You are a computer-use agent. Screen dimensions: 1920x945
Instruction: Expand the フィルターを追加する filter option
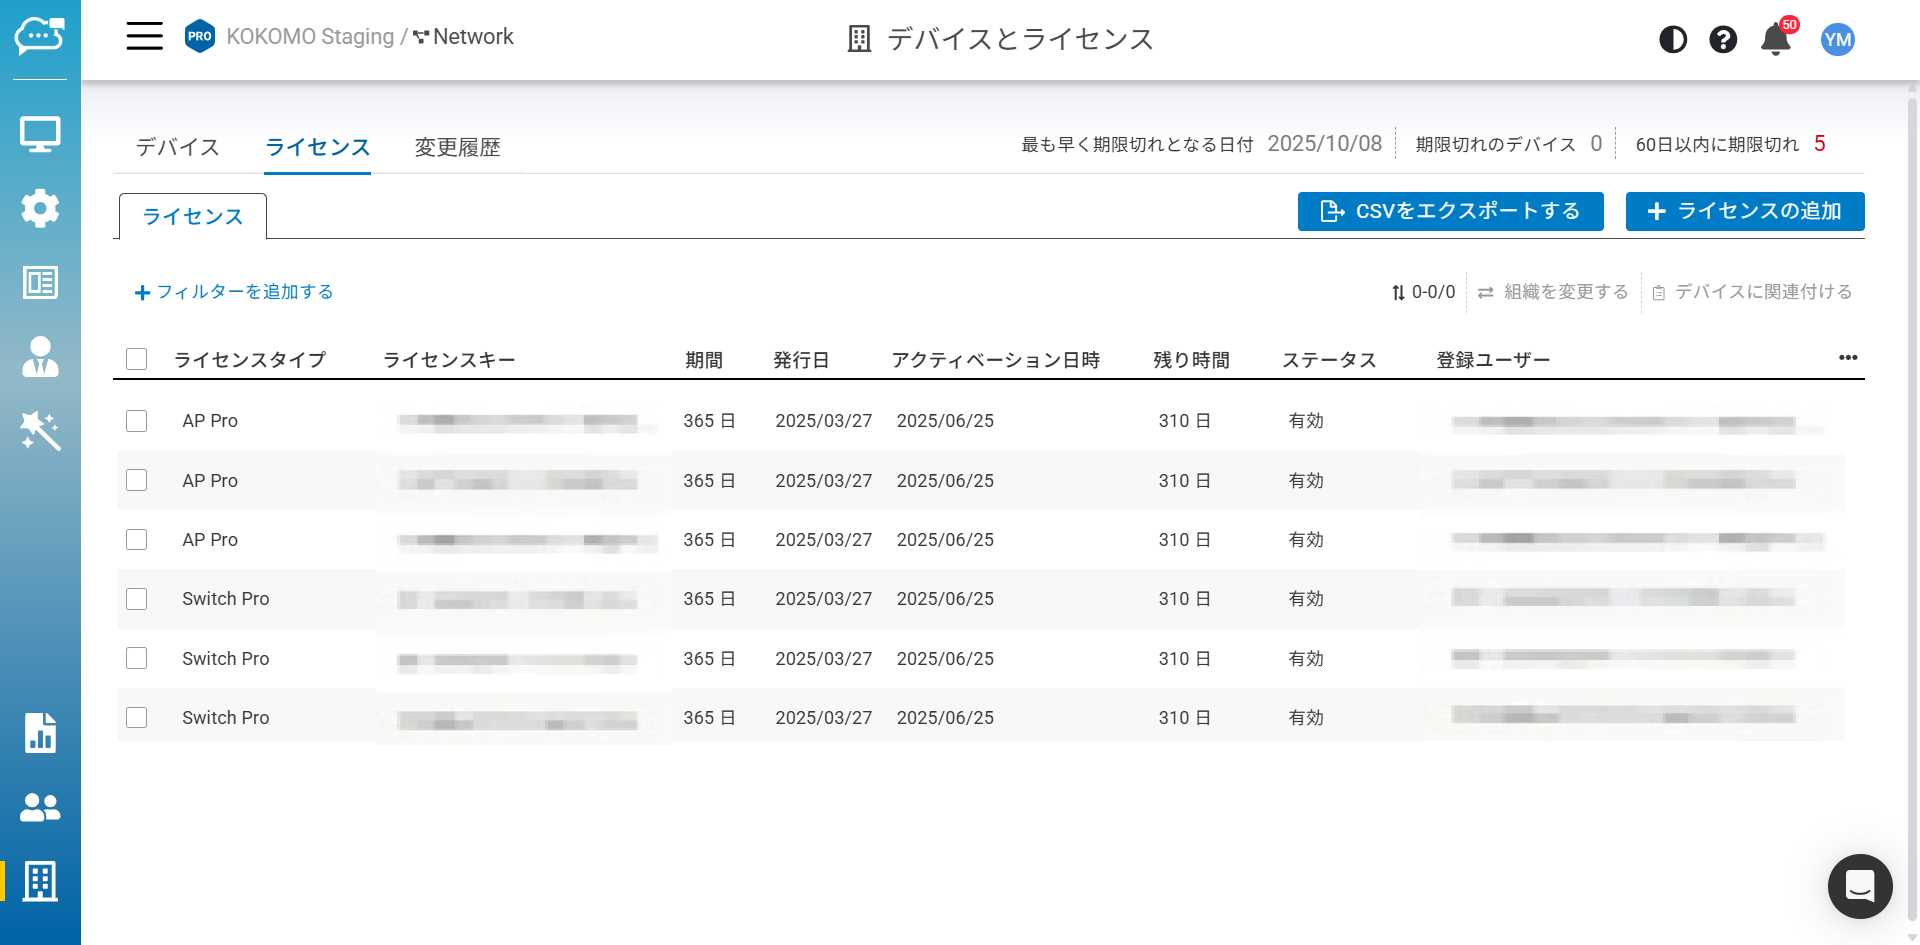[x=234, y=292]
